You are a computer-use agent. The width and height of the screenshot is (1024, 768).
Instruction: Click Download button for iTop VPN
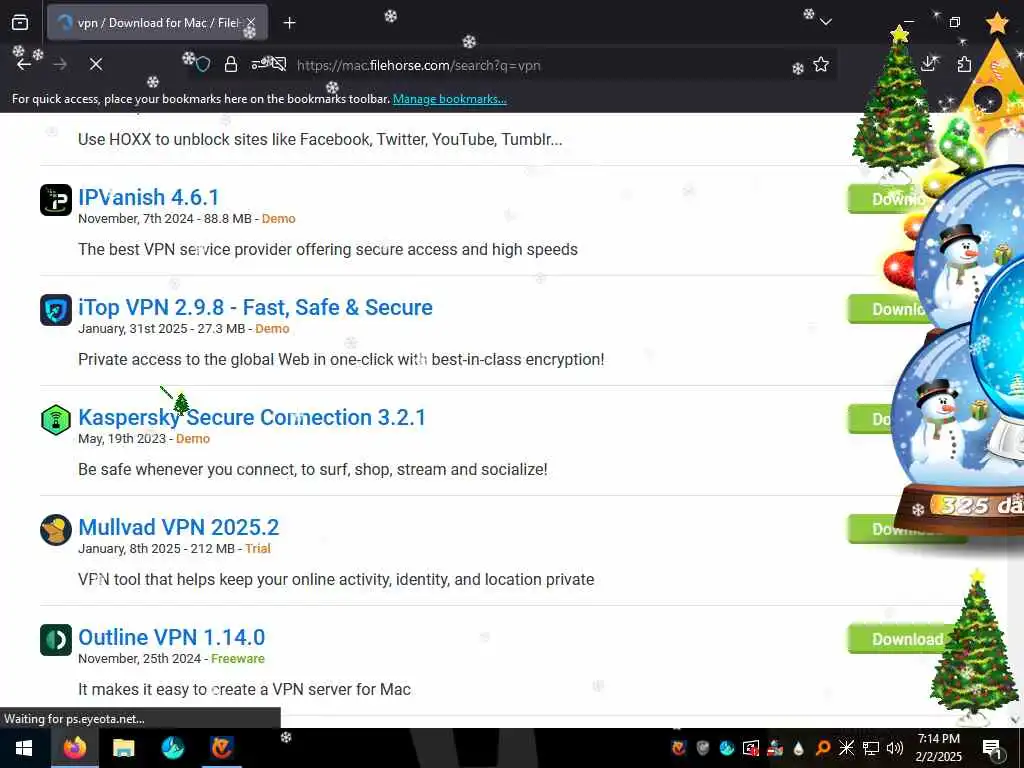(888, 309)
